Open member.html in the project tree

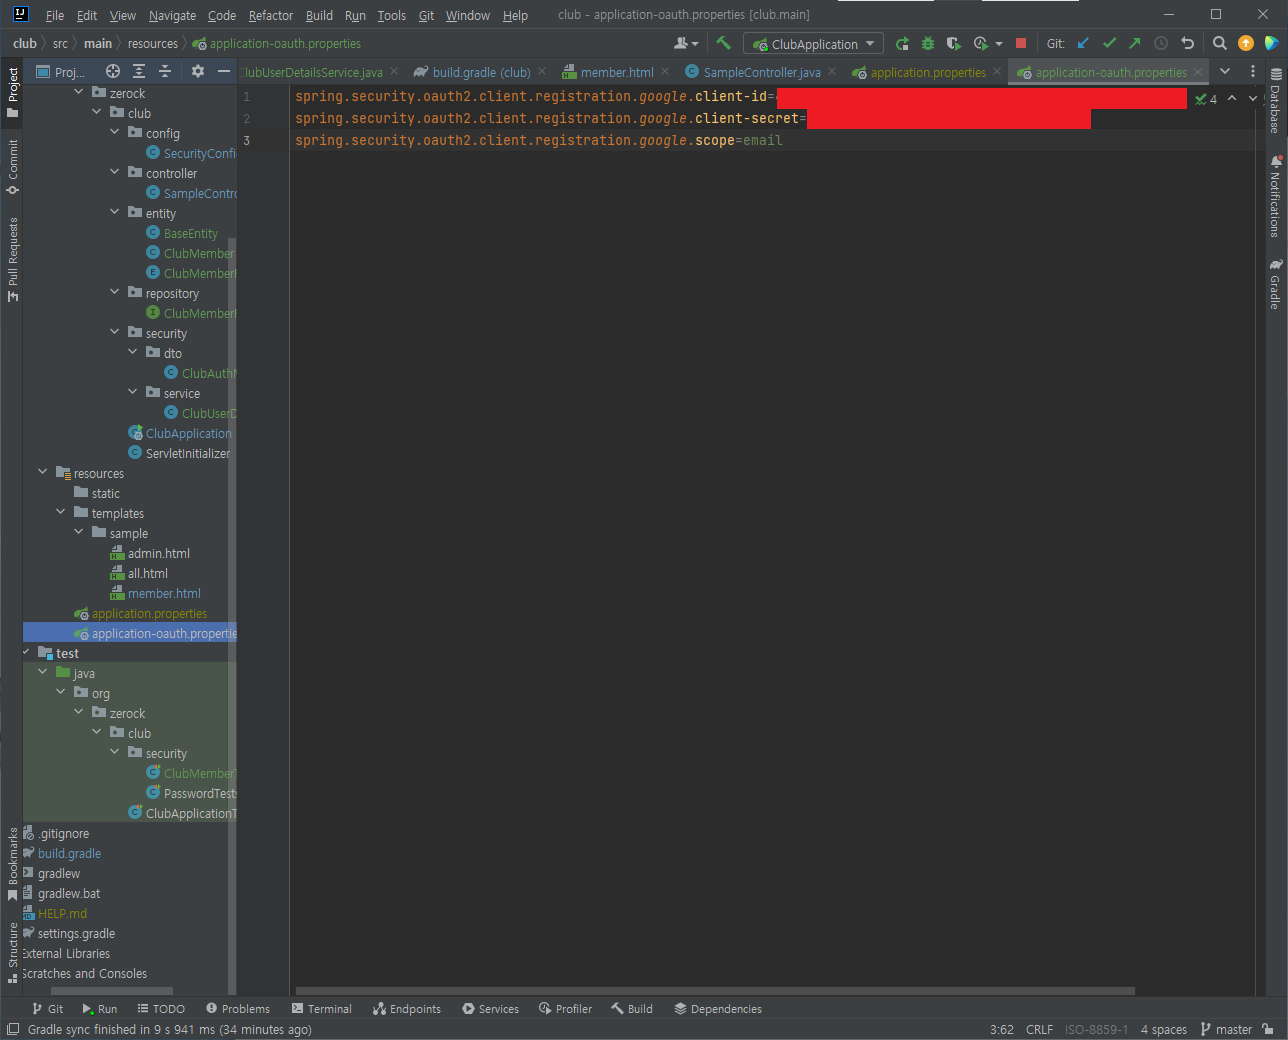coord(164,593)
